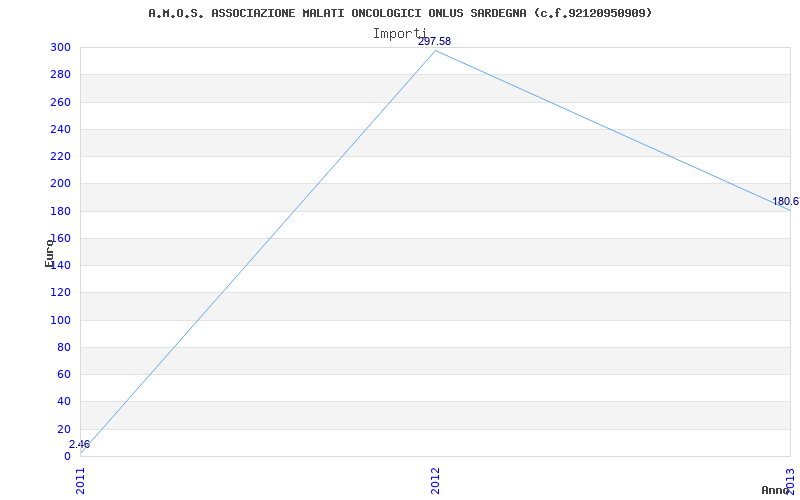Click the 300 y-axis tick label

click(60, 47)
